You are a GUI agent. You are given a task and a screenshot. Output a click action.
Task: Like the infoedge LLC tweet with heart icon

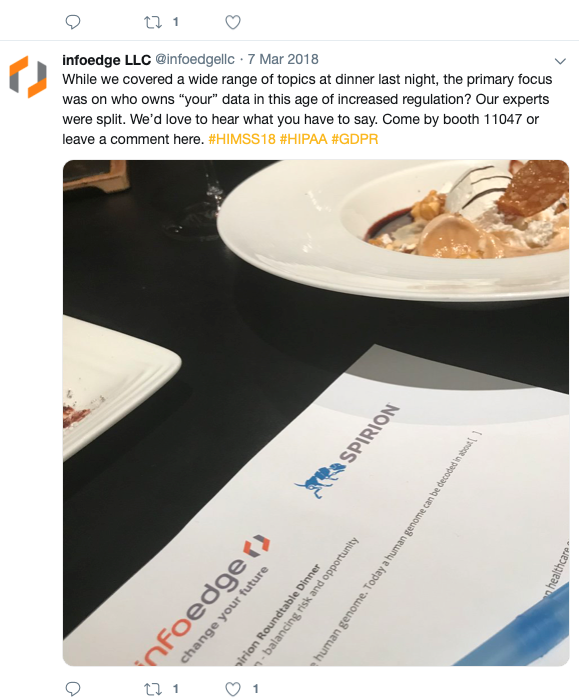point(233,689)
